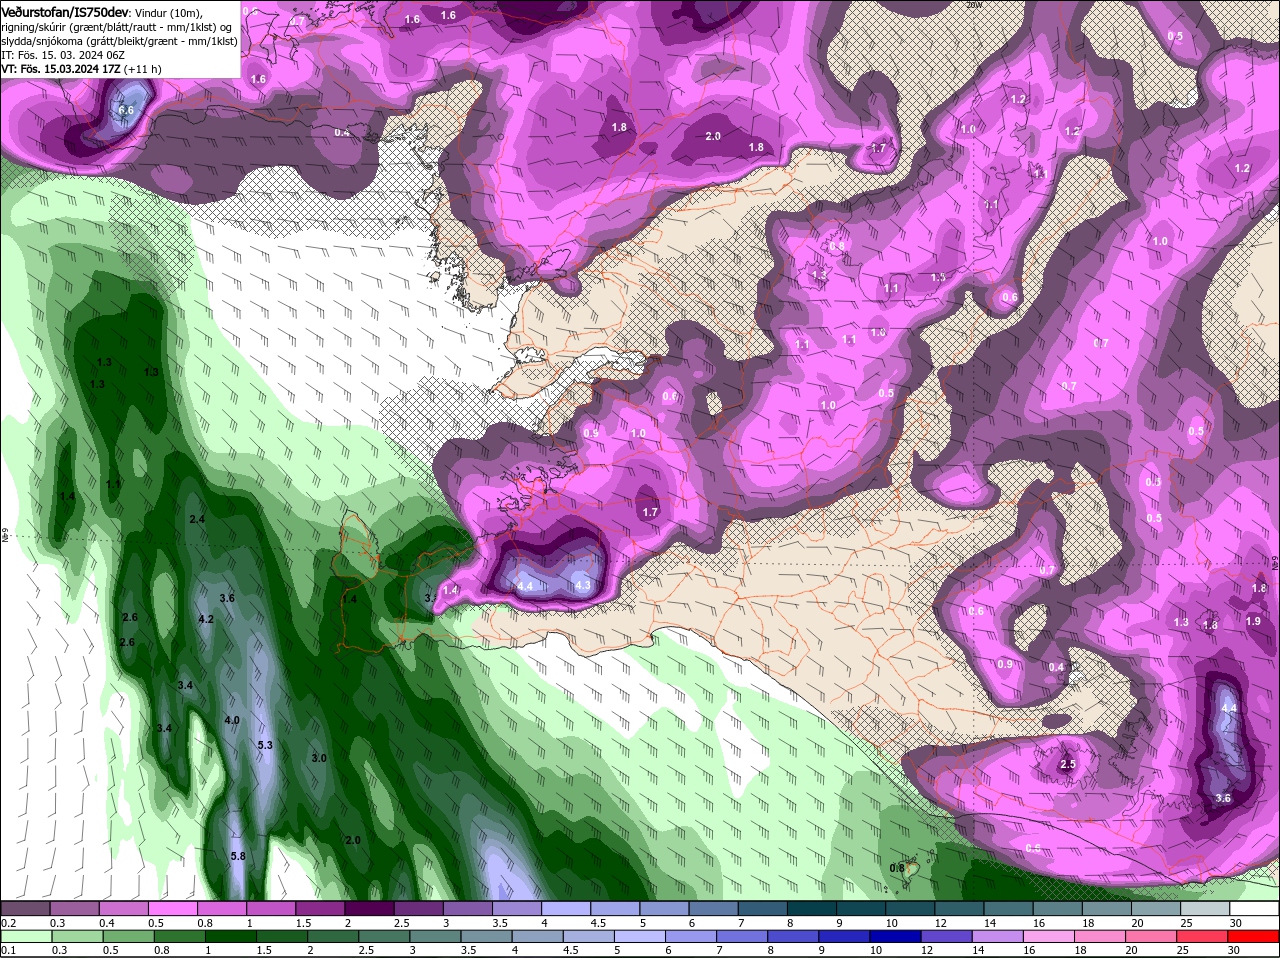Image resolution: width=1280 pixels, height=958 pixels.
Task: Click the Veðurstofan/IS750dev map title
Action: (x=65, y=11)
